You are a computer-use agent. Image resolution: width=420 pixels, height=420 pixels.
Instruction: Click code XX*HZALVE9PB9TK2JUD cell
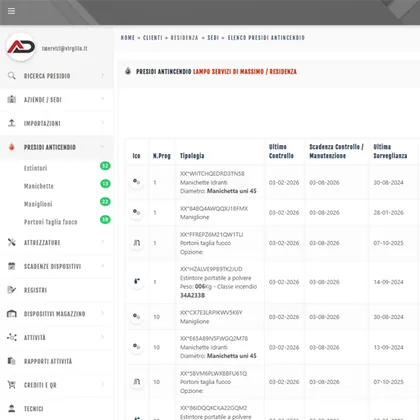click(211, 269)
